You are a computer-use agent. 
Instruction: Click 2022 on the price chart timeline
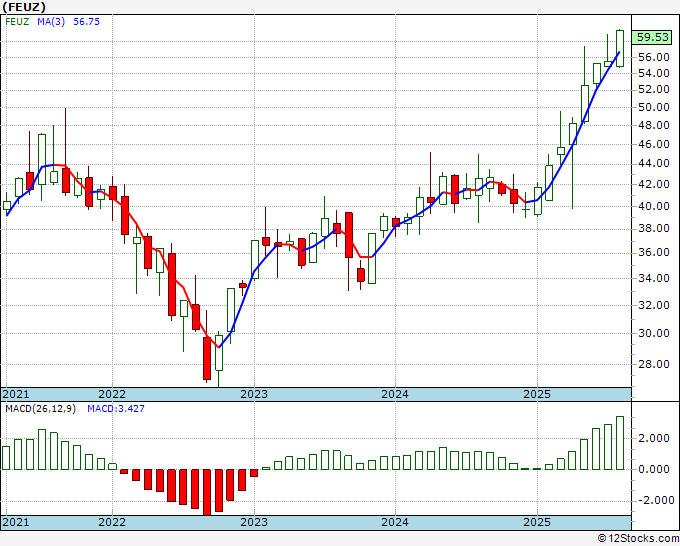112,394
